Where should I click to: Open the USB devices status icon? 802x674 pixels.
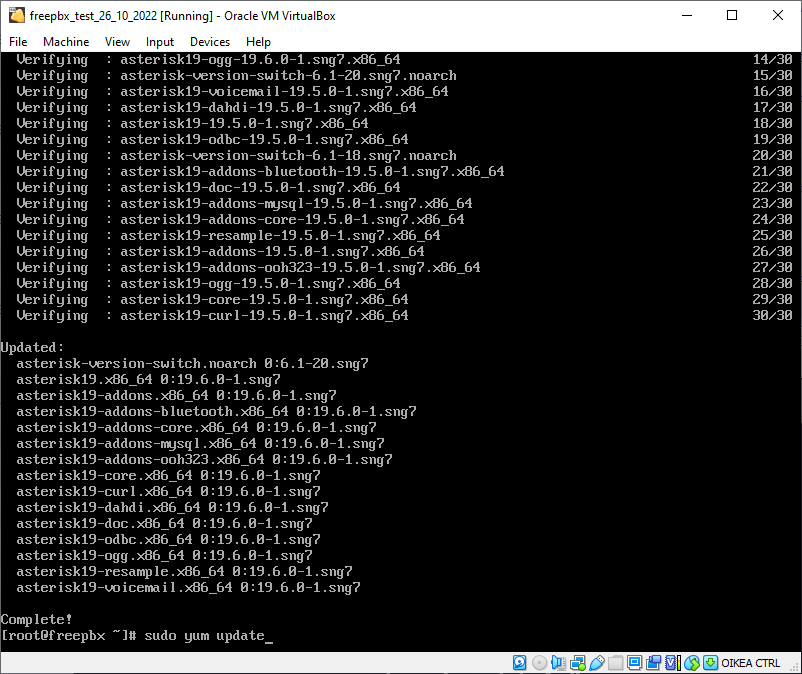click(597, 663)
